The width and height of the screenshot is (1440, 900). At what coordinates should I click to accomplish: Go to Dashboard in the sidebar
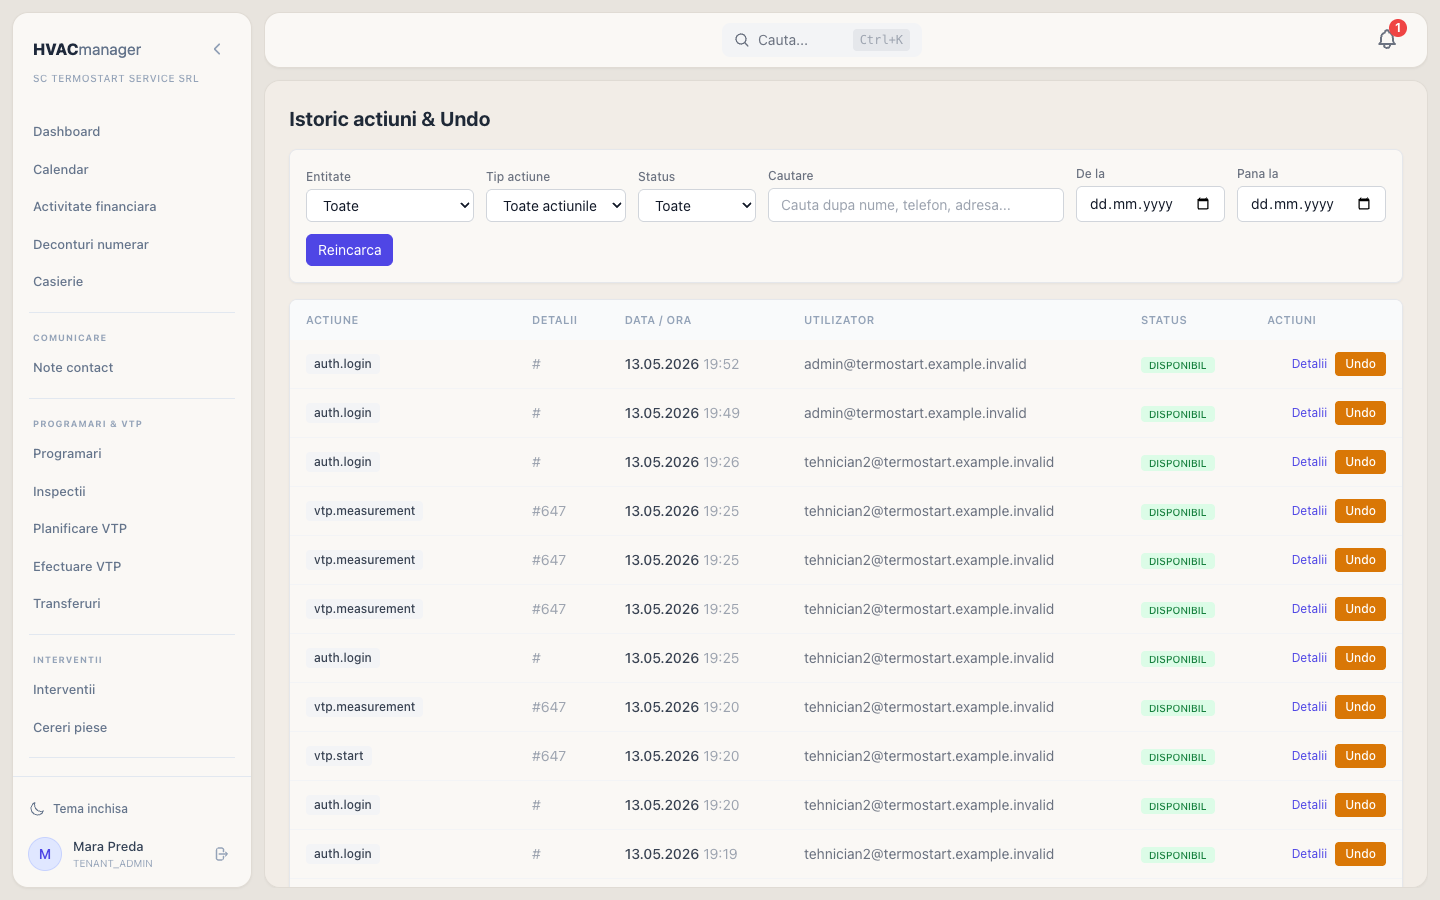(66, 132)
